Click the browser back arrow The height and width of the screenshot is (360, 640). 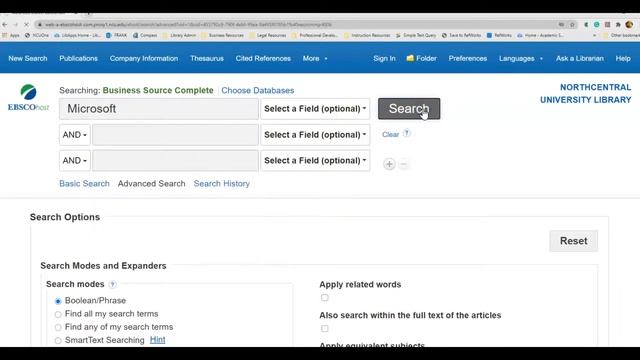(x=5, y=24)
